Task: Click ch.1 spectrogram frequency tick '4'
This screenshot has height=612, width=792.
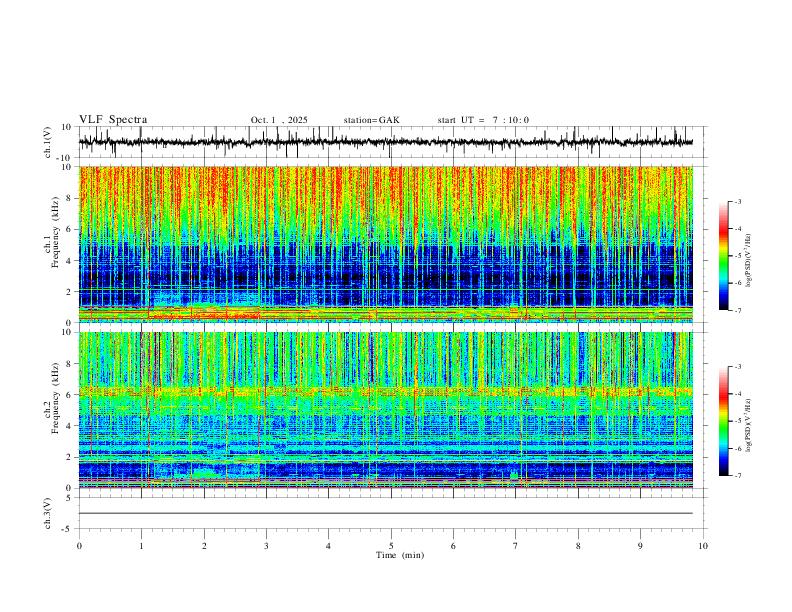Action: (70, 261)
